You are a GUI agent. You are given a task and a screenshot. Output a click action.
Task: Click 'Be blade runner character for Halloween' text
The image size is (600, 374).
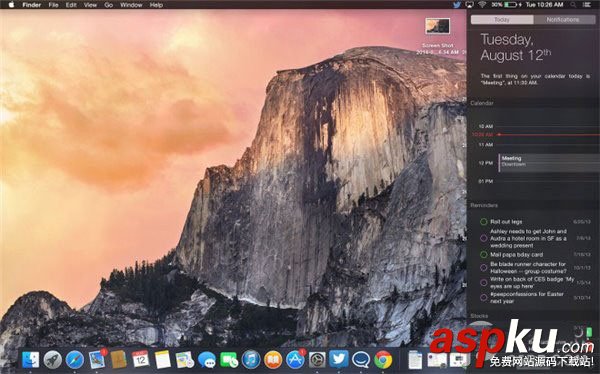pos(528,267)
